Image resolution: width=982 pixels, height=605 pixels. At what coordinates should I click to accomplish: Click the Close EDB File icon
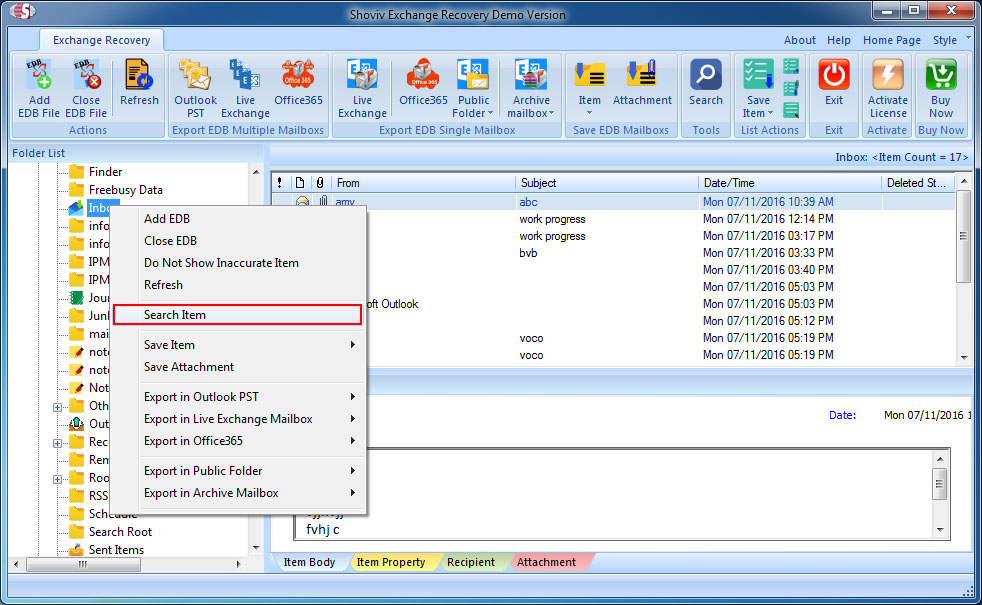(x=86, y=78)
